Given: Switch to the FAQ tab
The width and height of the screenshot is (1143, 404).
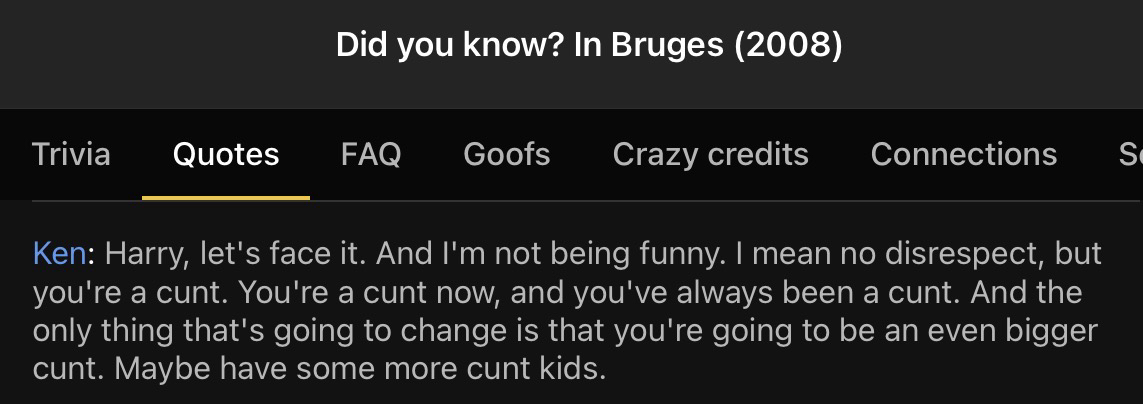Looking at the screenshot, I should 371,154.
